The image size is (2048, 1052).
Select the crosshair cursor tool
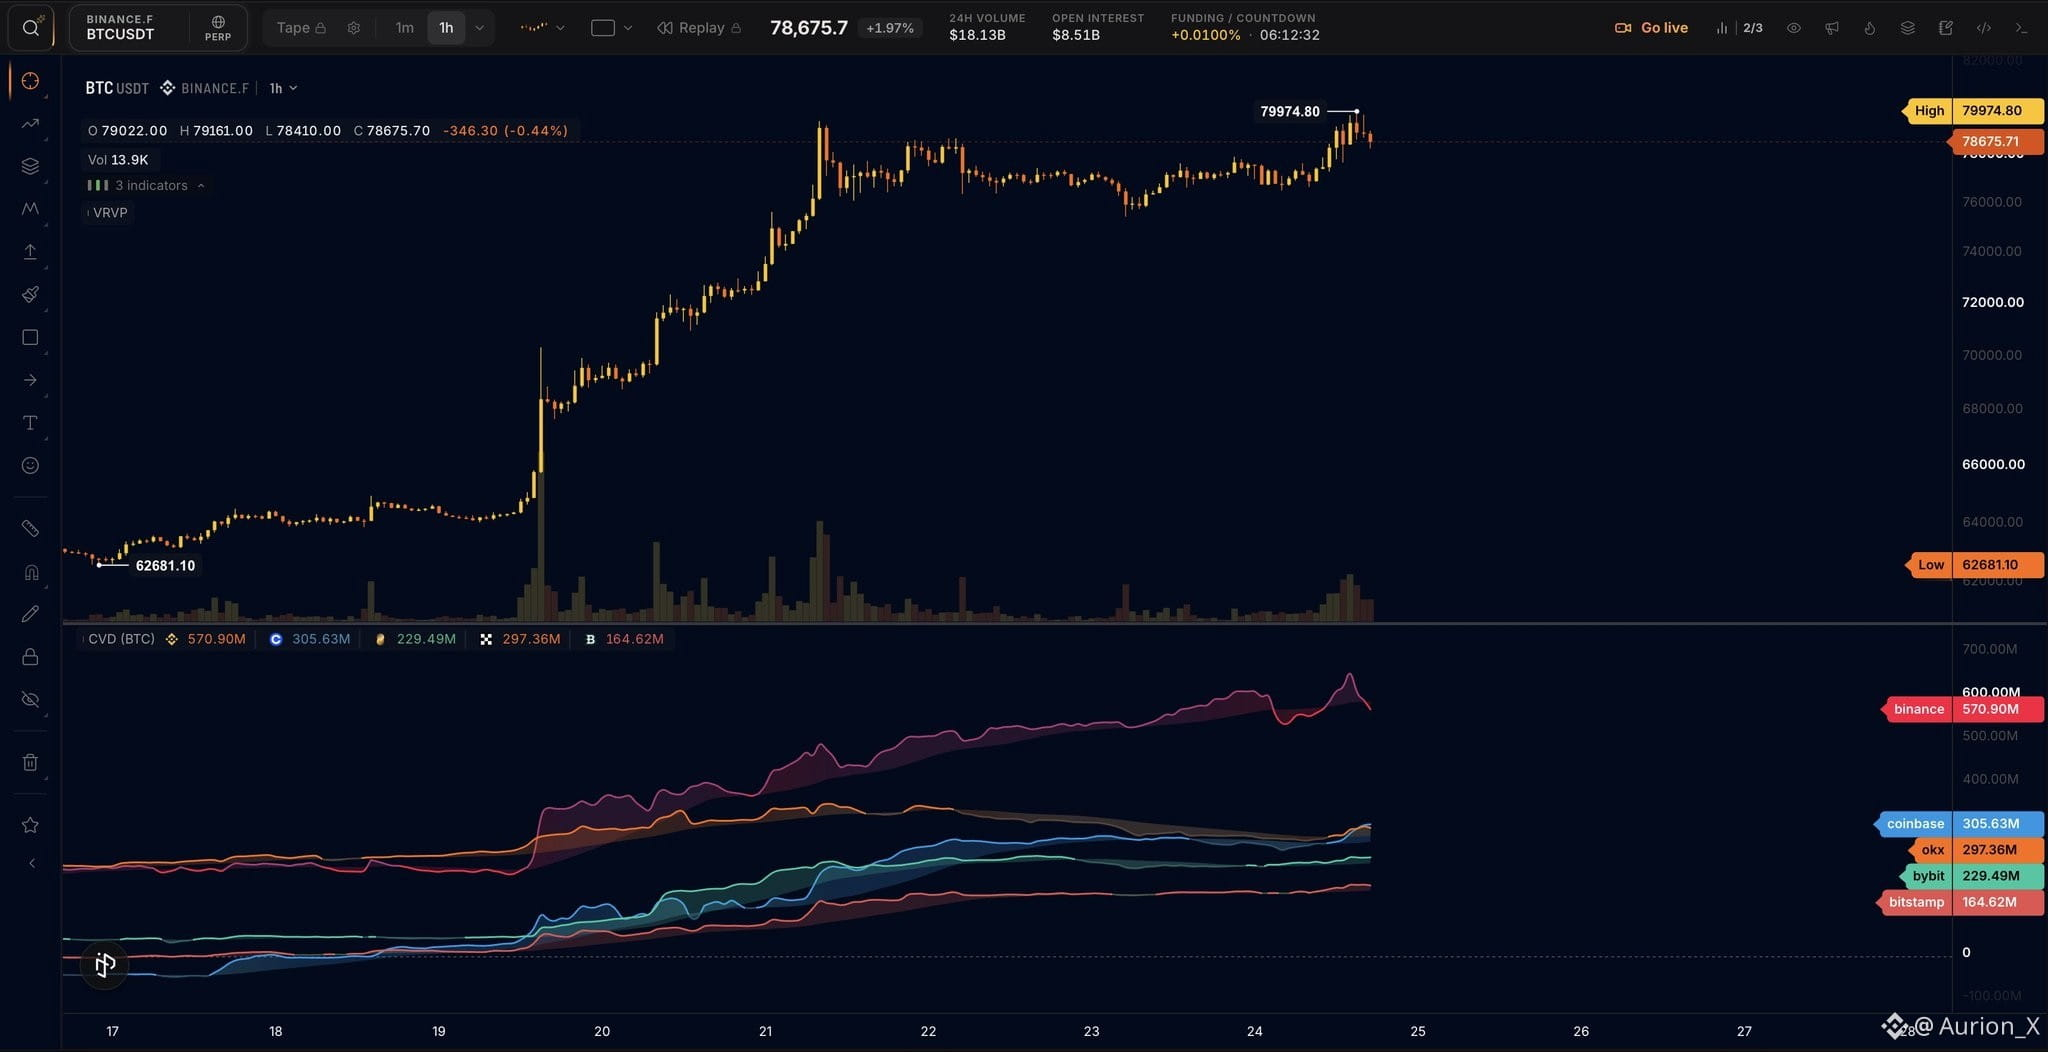pos(30,80)
